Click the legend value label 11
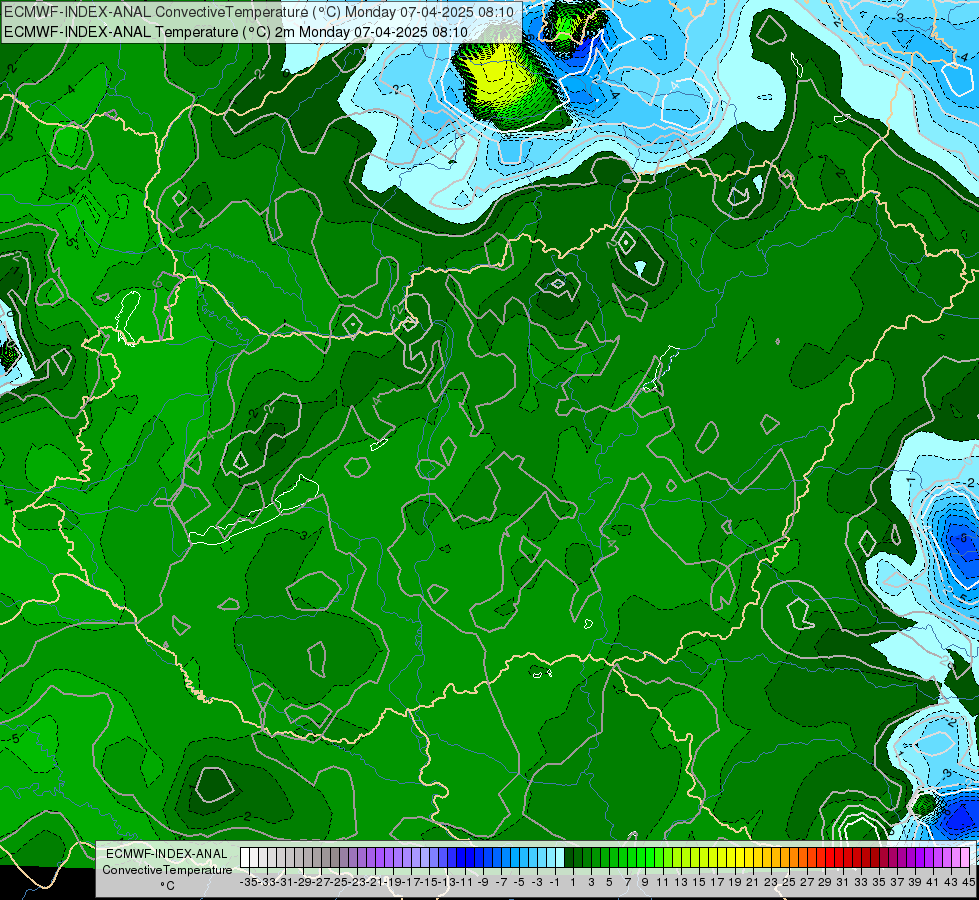 (663, 882)
